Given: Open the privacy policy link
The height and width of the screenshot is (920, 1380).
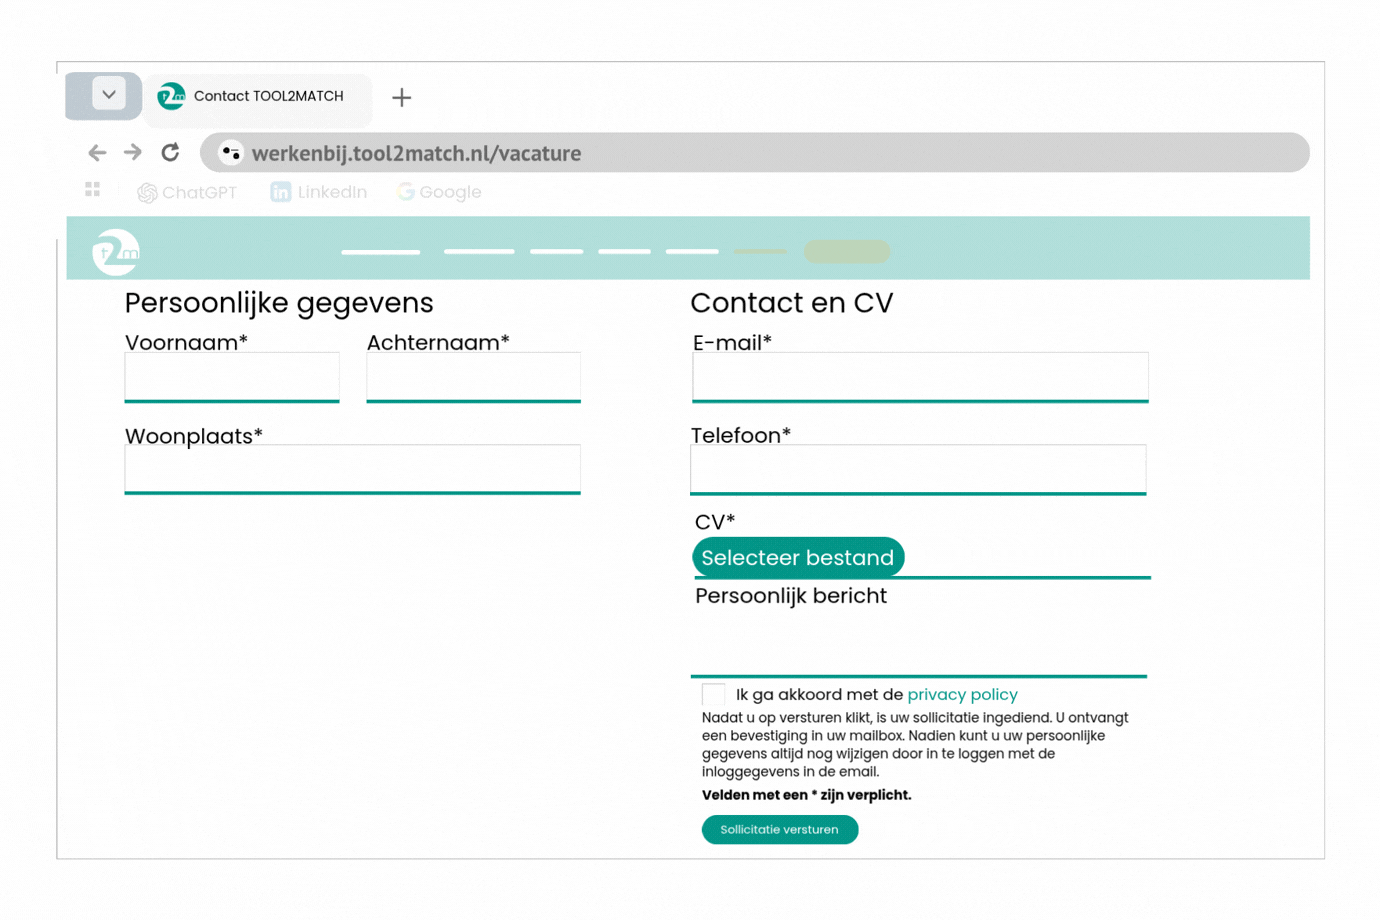Looking at the screenshot, I should 962,695.
